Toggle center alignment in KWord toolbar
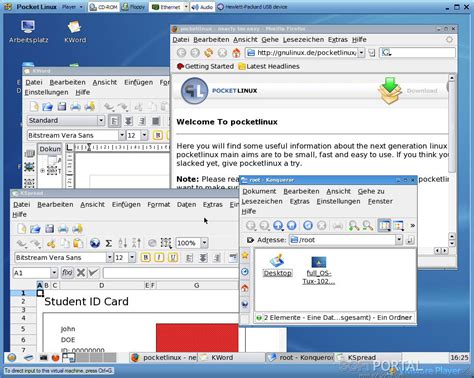Screen dimensions: 474x378 pyautogui.click(x=129, y=121)
